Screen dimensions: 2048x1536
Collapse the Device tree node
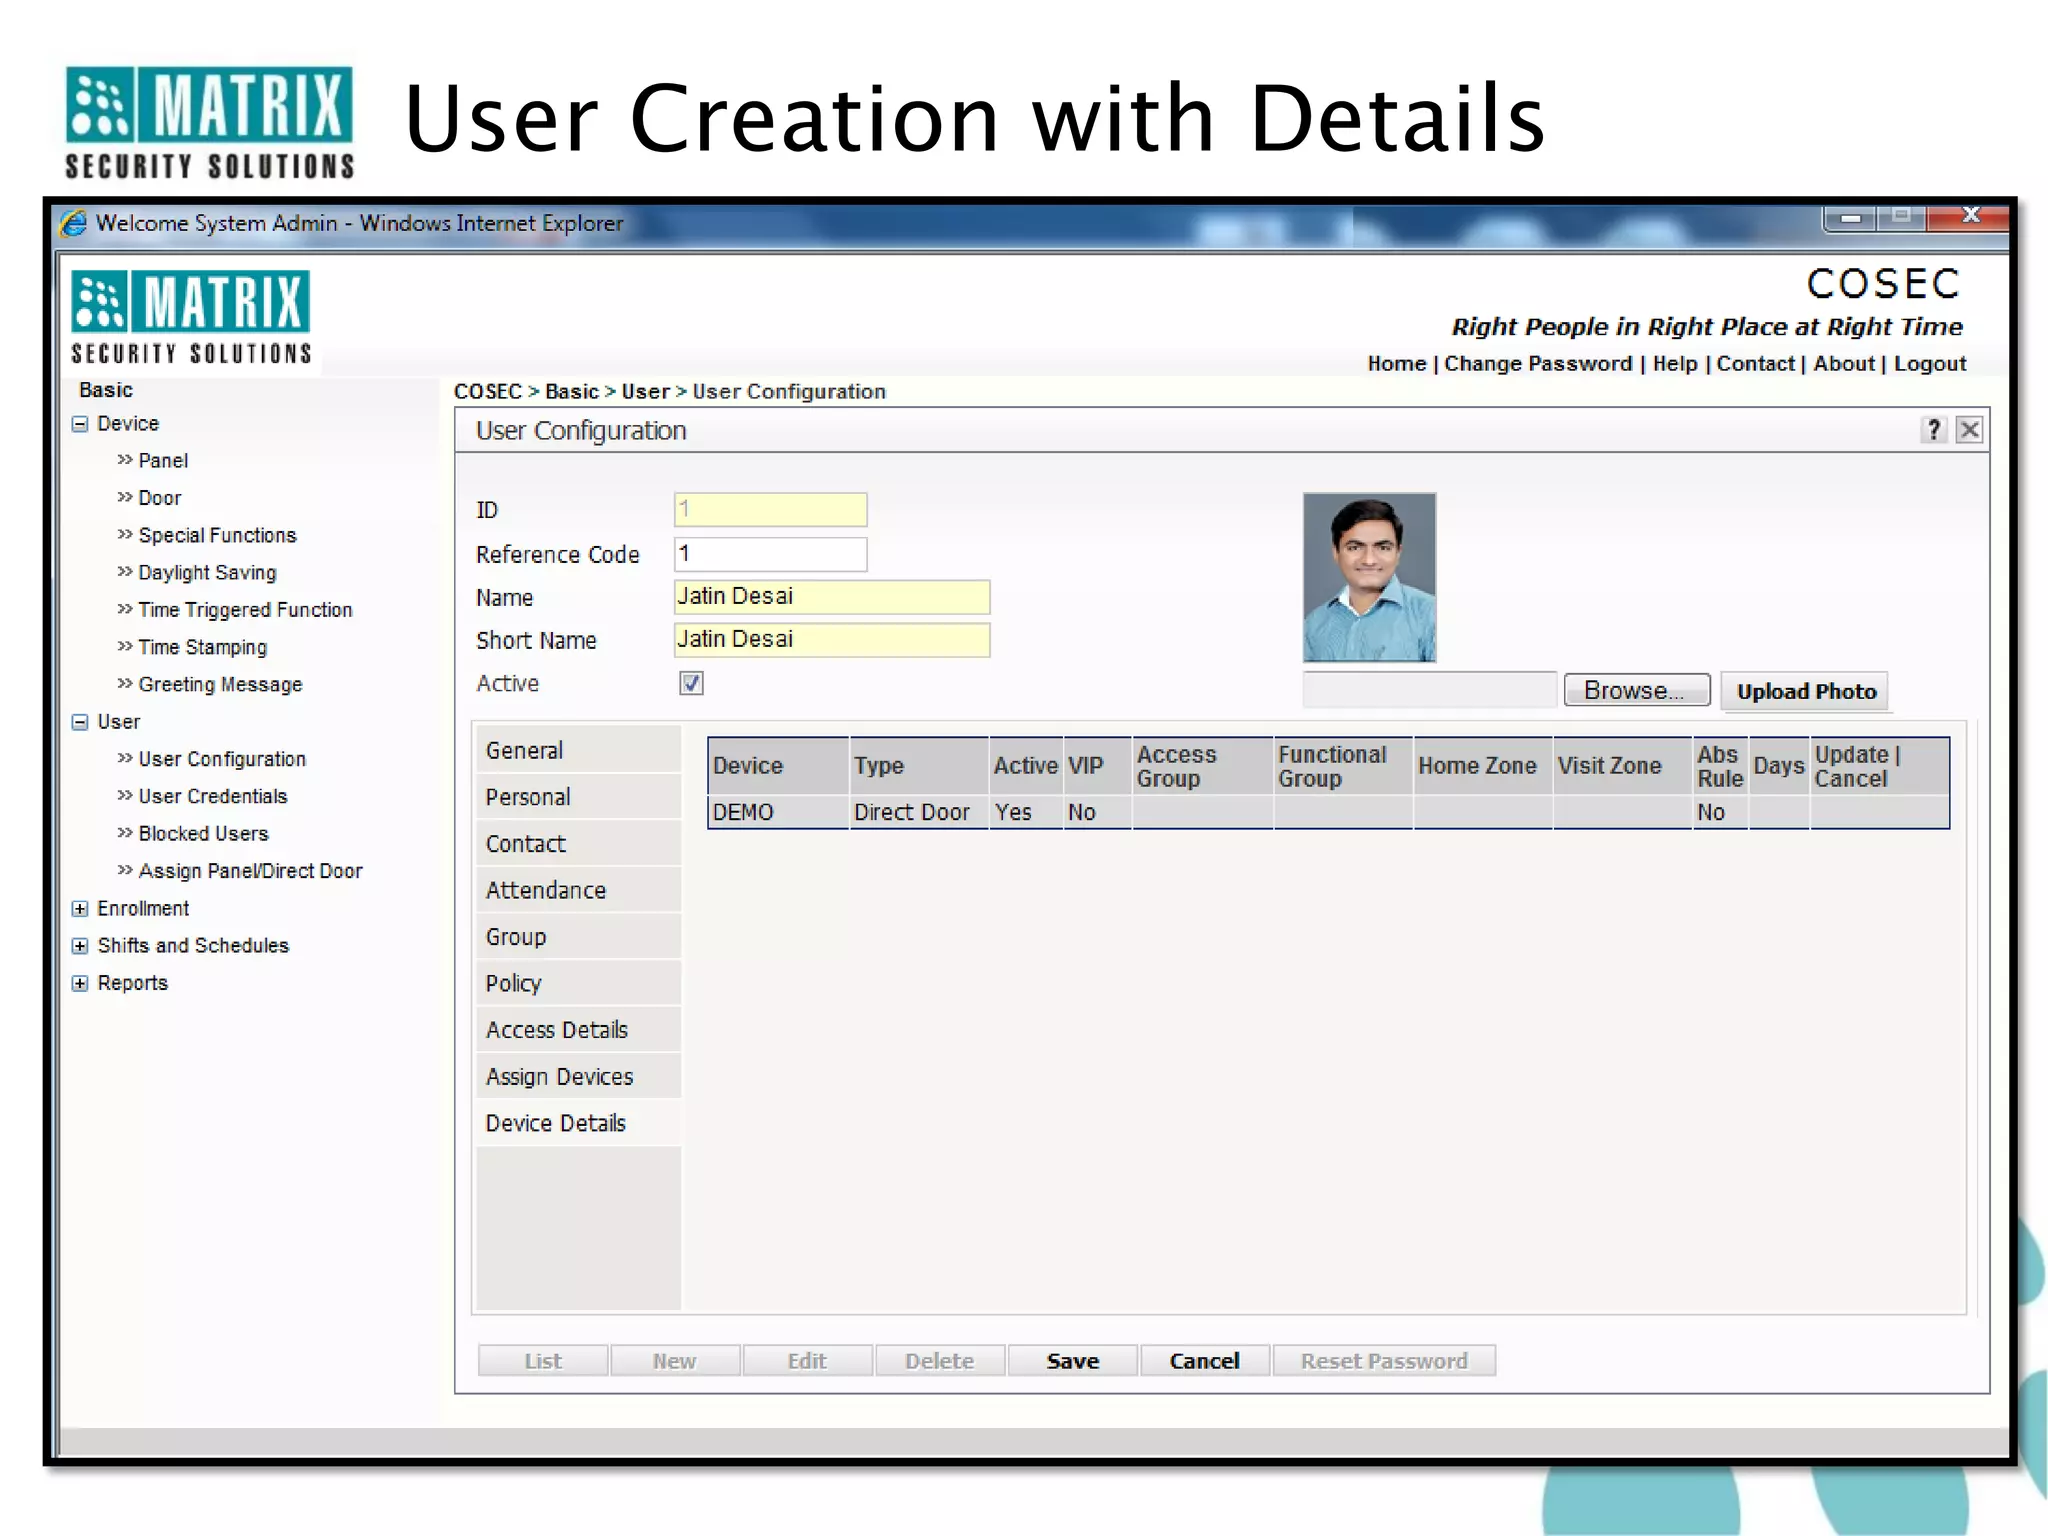pyautogui.click(x=80, y=424)
